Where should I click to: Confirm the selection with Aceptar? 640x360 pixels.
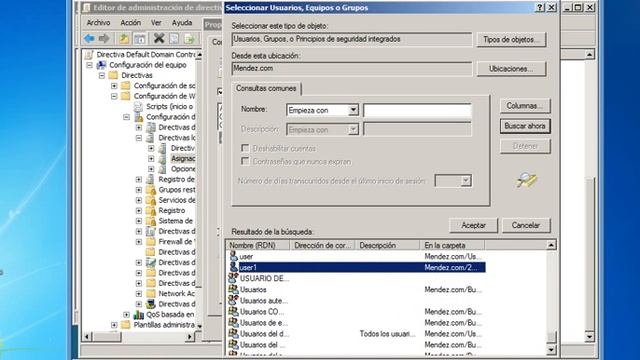(x=473, y=225)
